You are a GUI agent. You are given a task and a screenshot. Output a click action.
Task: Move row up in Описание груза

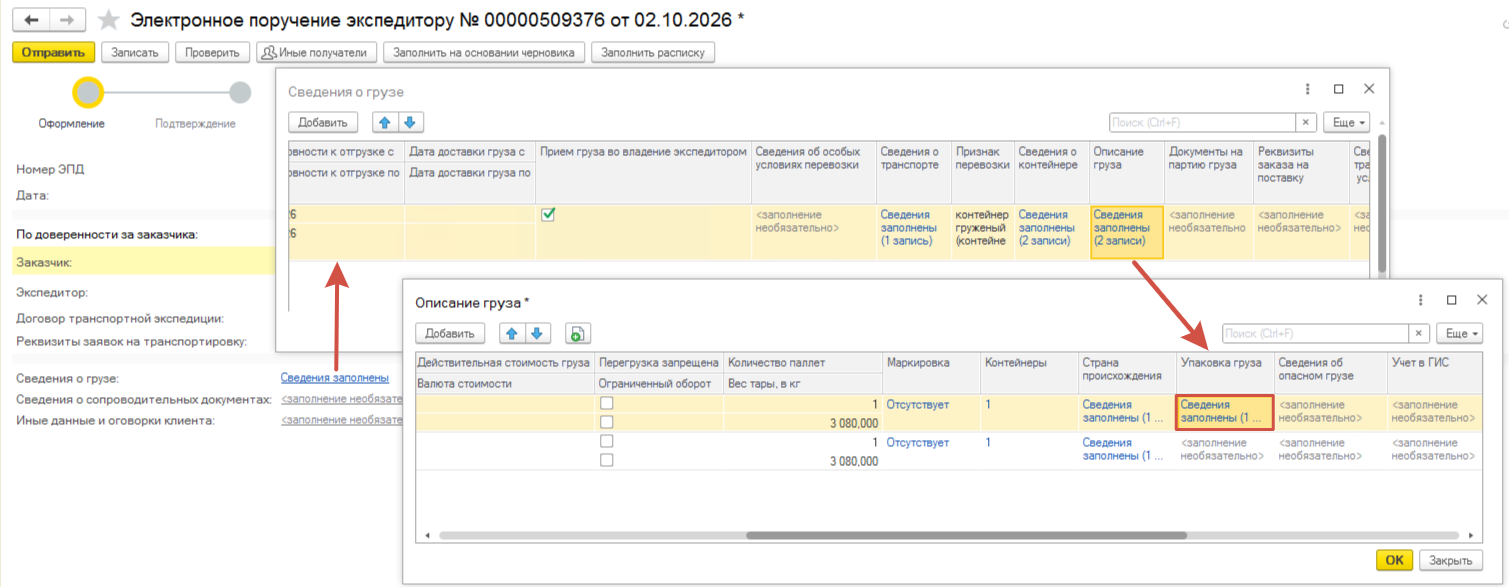pos(512,333)
